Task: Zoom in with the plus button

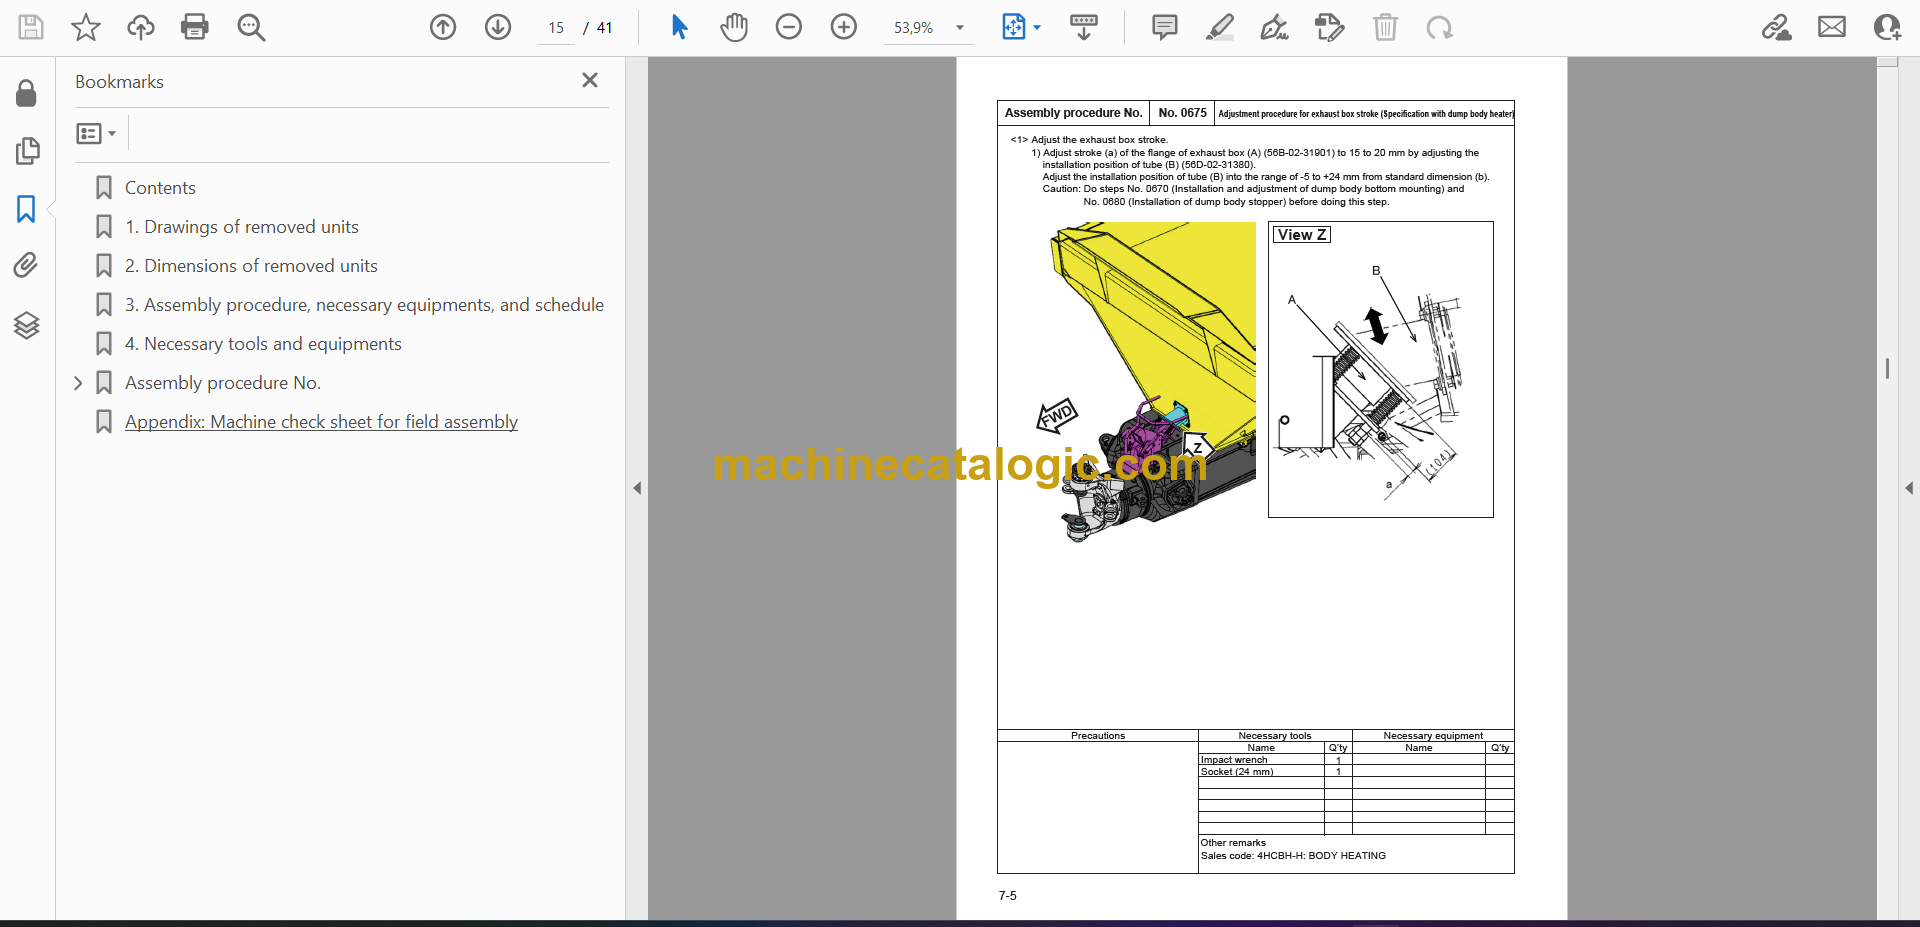Action: (x=844, y=27)
